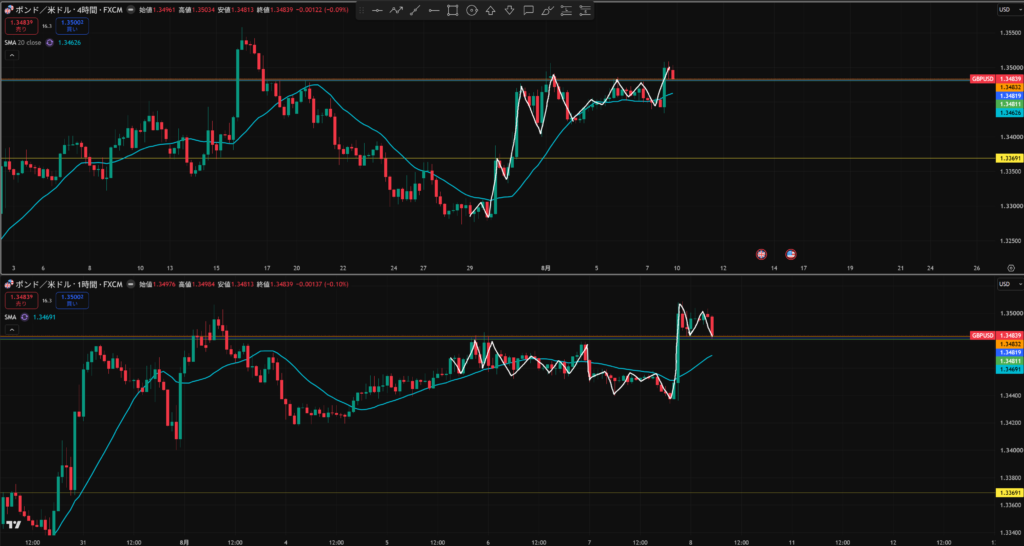Screen dimensions: 1024x546
Task: Select the comment callout tool
Action: click(528, 10)
